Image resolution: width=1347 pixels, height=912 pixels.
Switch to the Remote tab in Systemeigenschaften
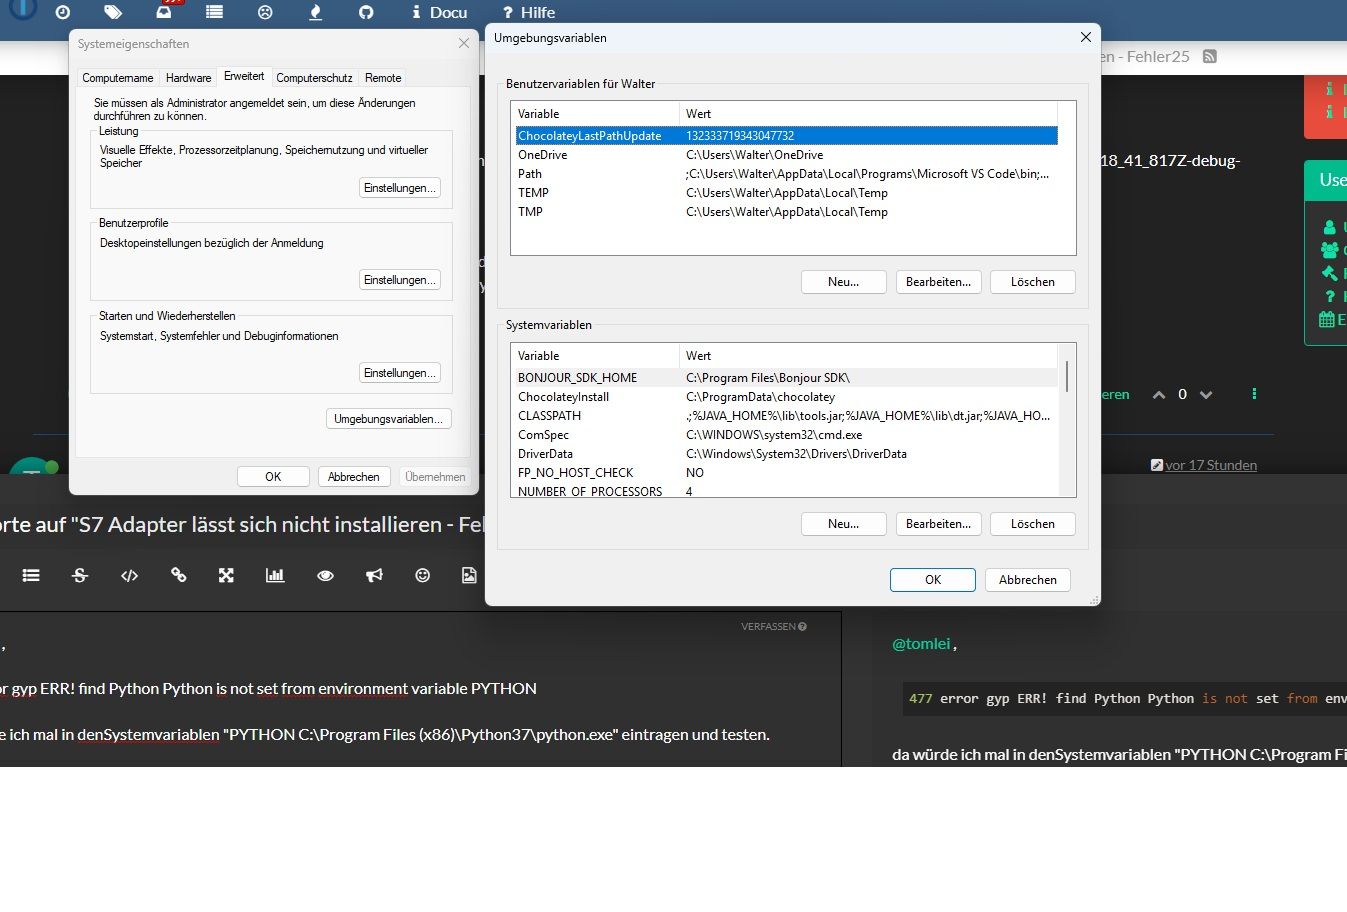point(383,78)
